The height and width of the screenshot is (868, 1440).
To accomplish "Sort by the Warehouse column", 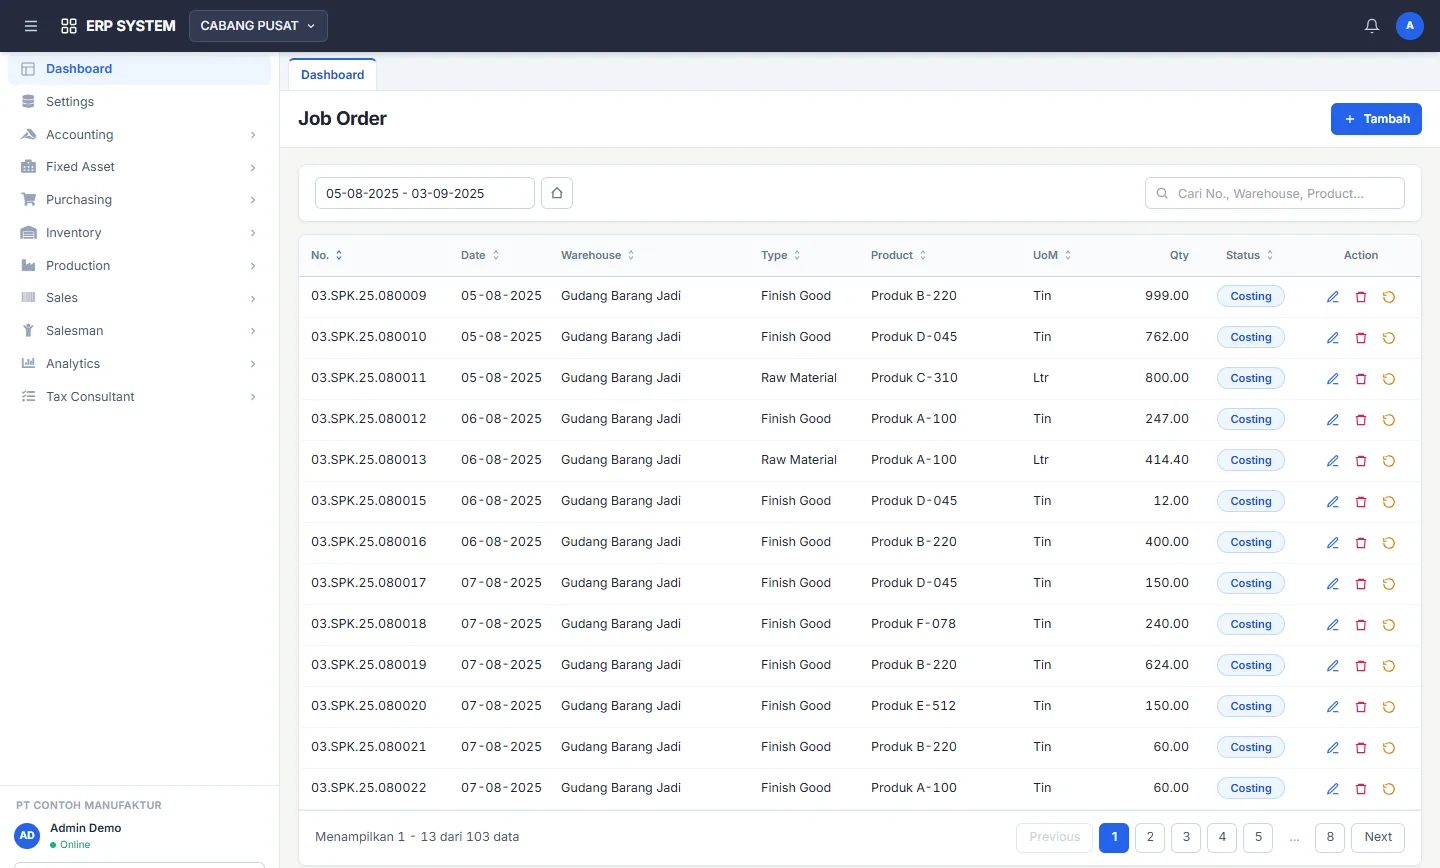I will [598, 256].
